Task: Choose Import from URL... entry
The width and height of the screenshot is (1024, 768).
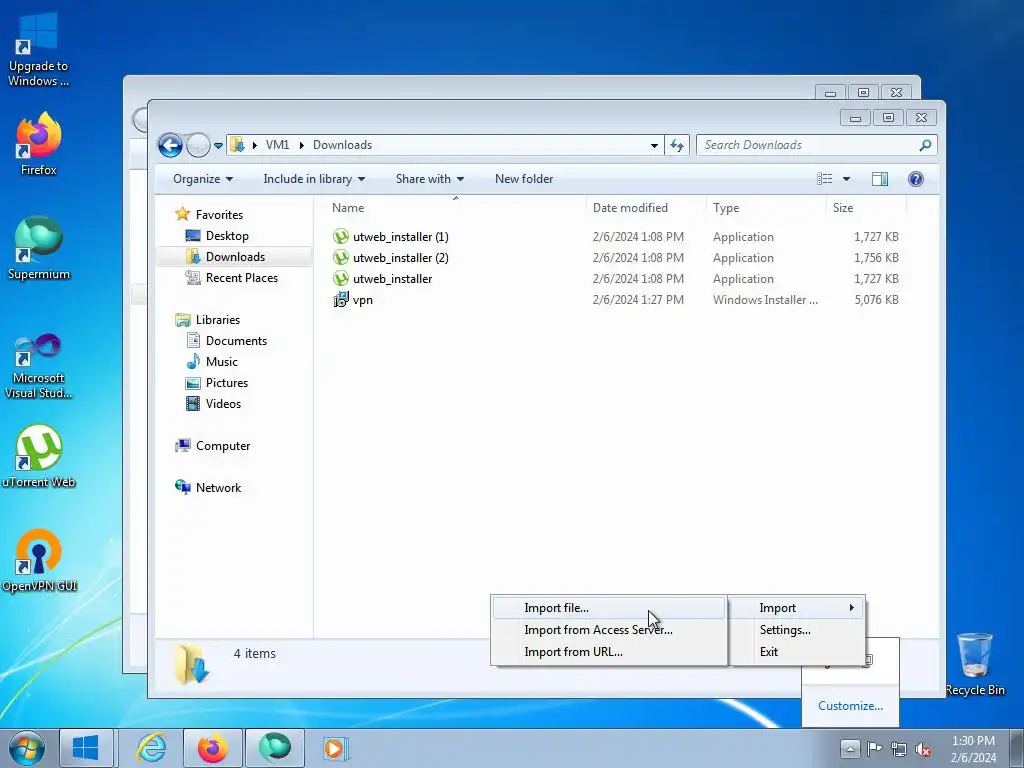Action: pyautogui.click(x=609, y=652)
